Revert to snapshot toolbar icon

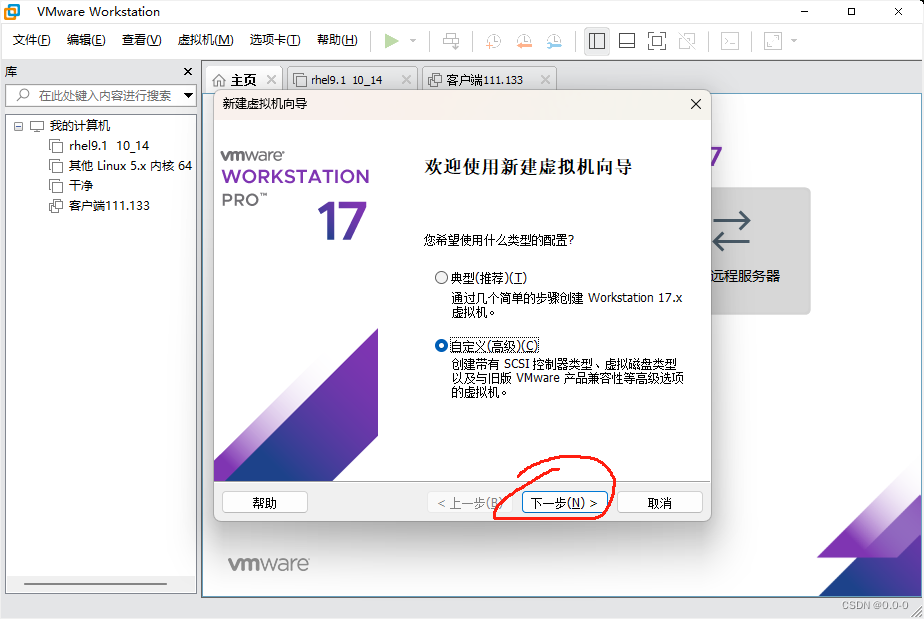(x=524, y=41)
